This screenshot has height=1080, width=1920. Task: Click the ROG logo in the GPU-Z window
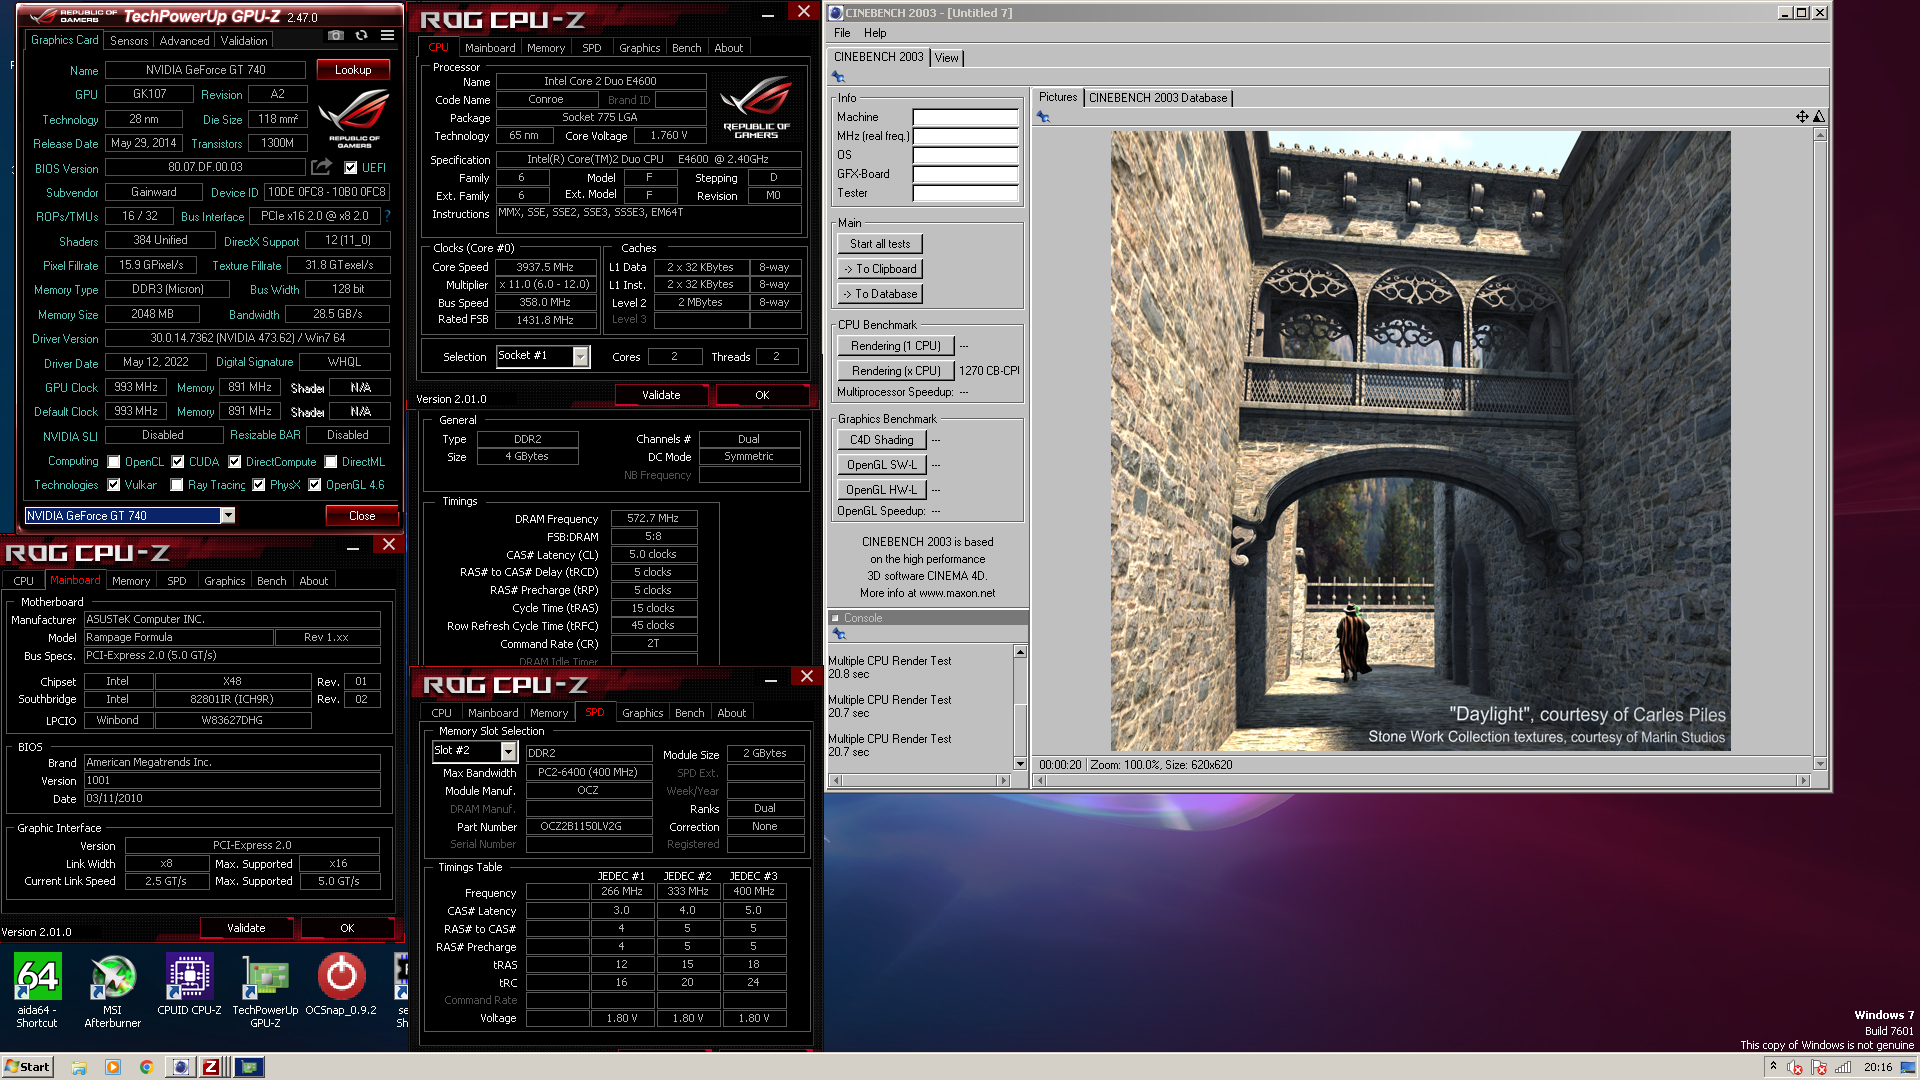(354, 118)
